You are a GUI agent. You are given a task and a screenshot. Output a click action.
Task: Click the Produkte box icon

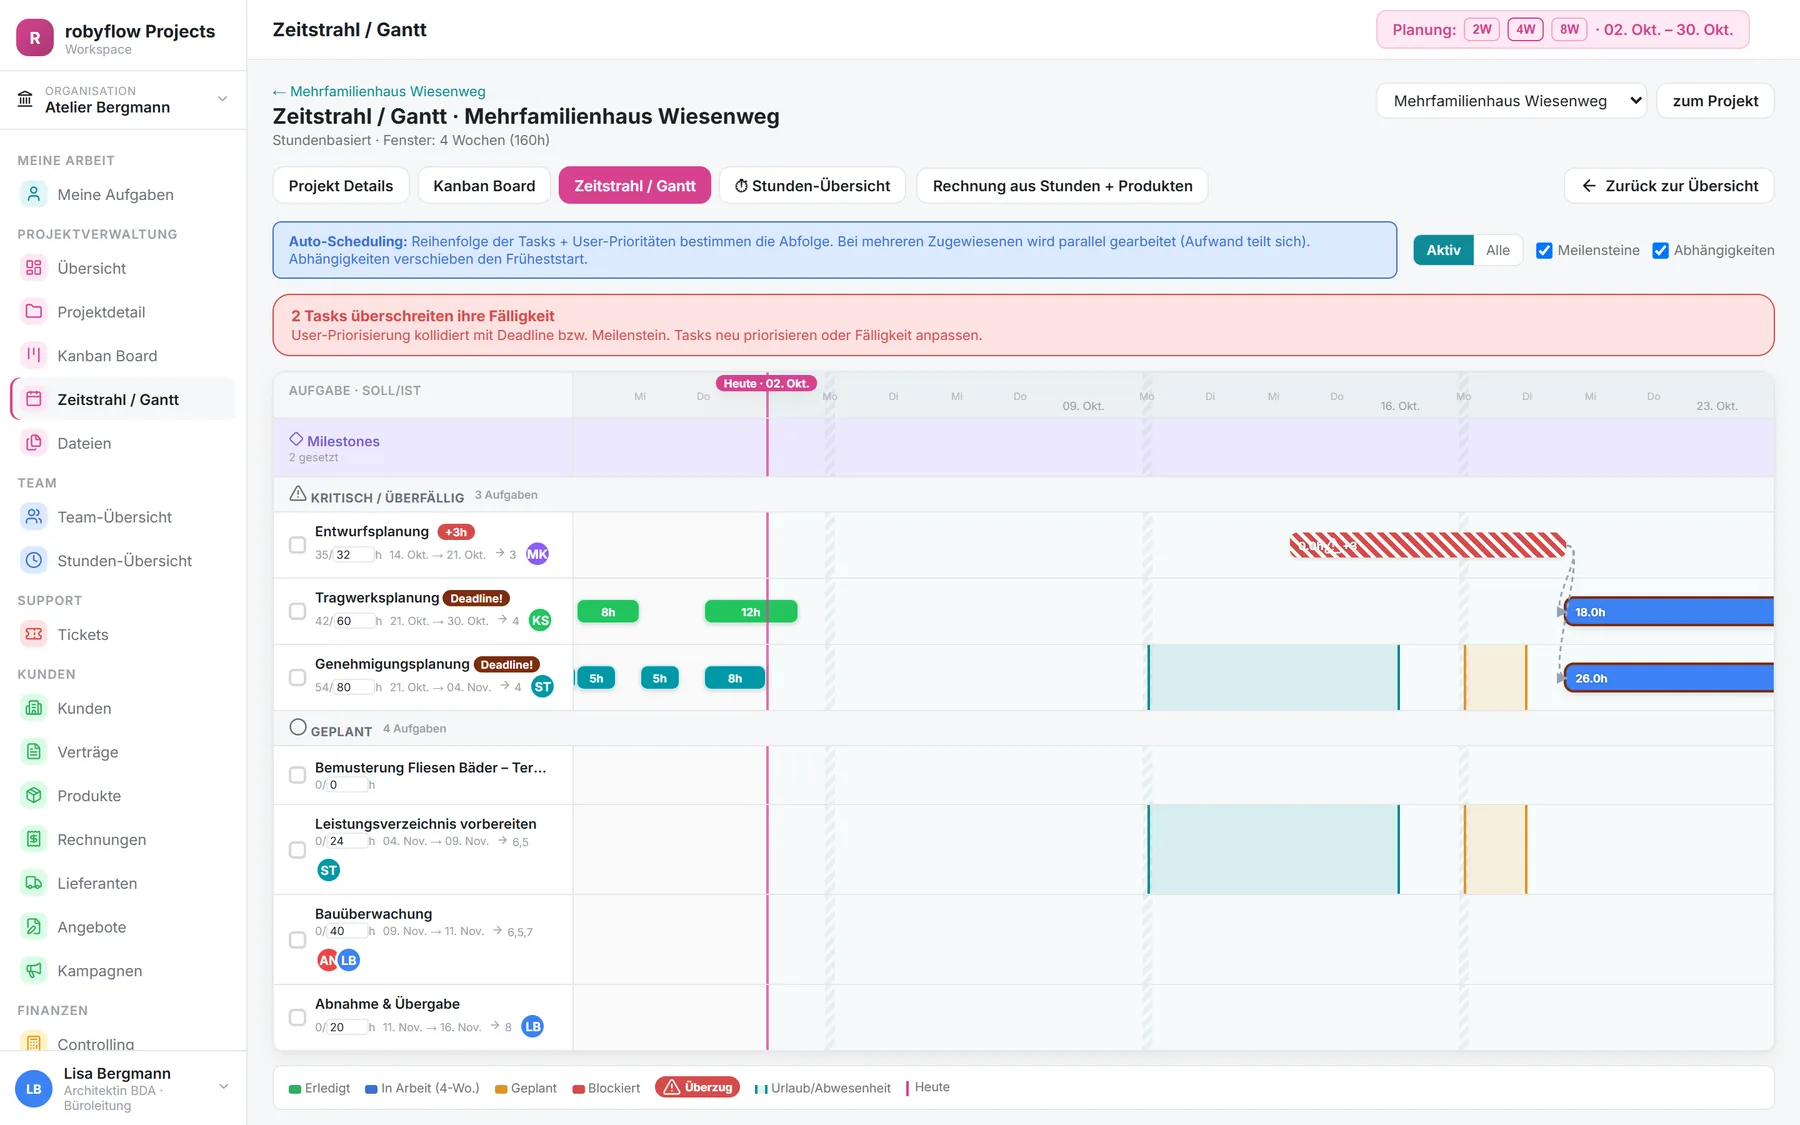pyautogui.click(x=34, y=796)
